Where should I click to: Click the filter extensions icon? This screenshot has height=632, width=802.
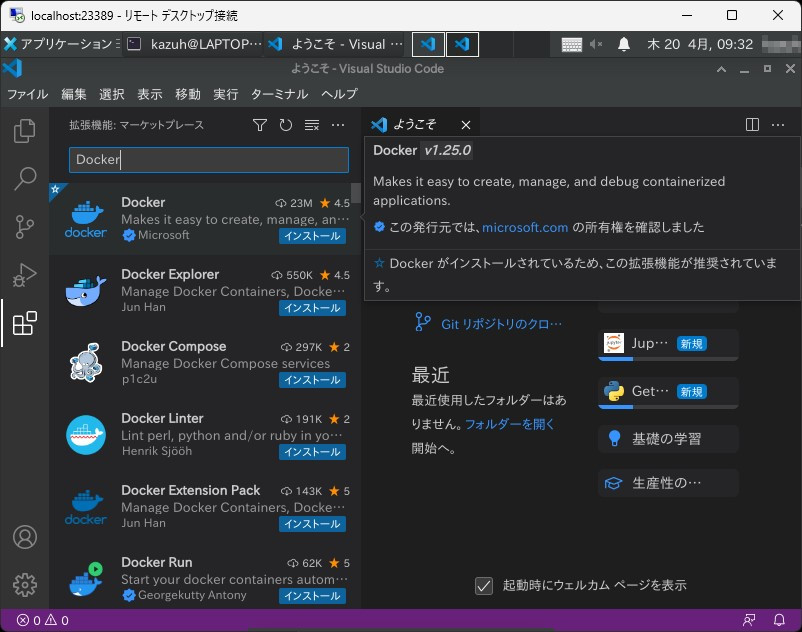pyautogui.click(x=259, y=125)
